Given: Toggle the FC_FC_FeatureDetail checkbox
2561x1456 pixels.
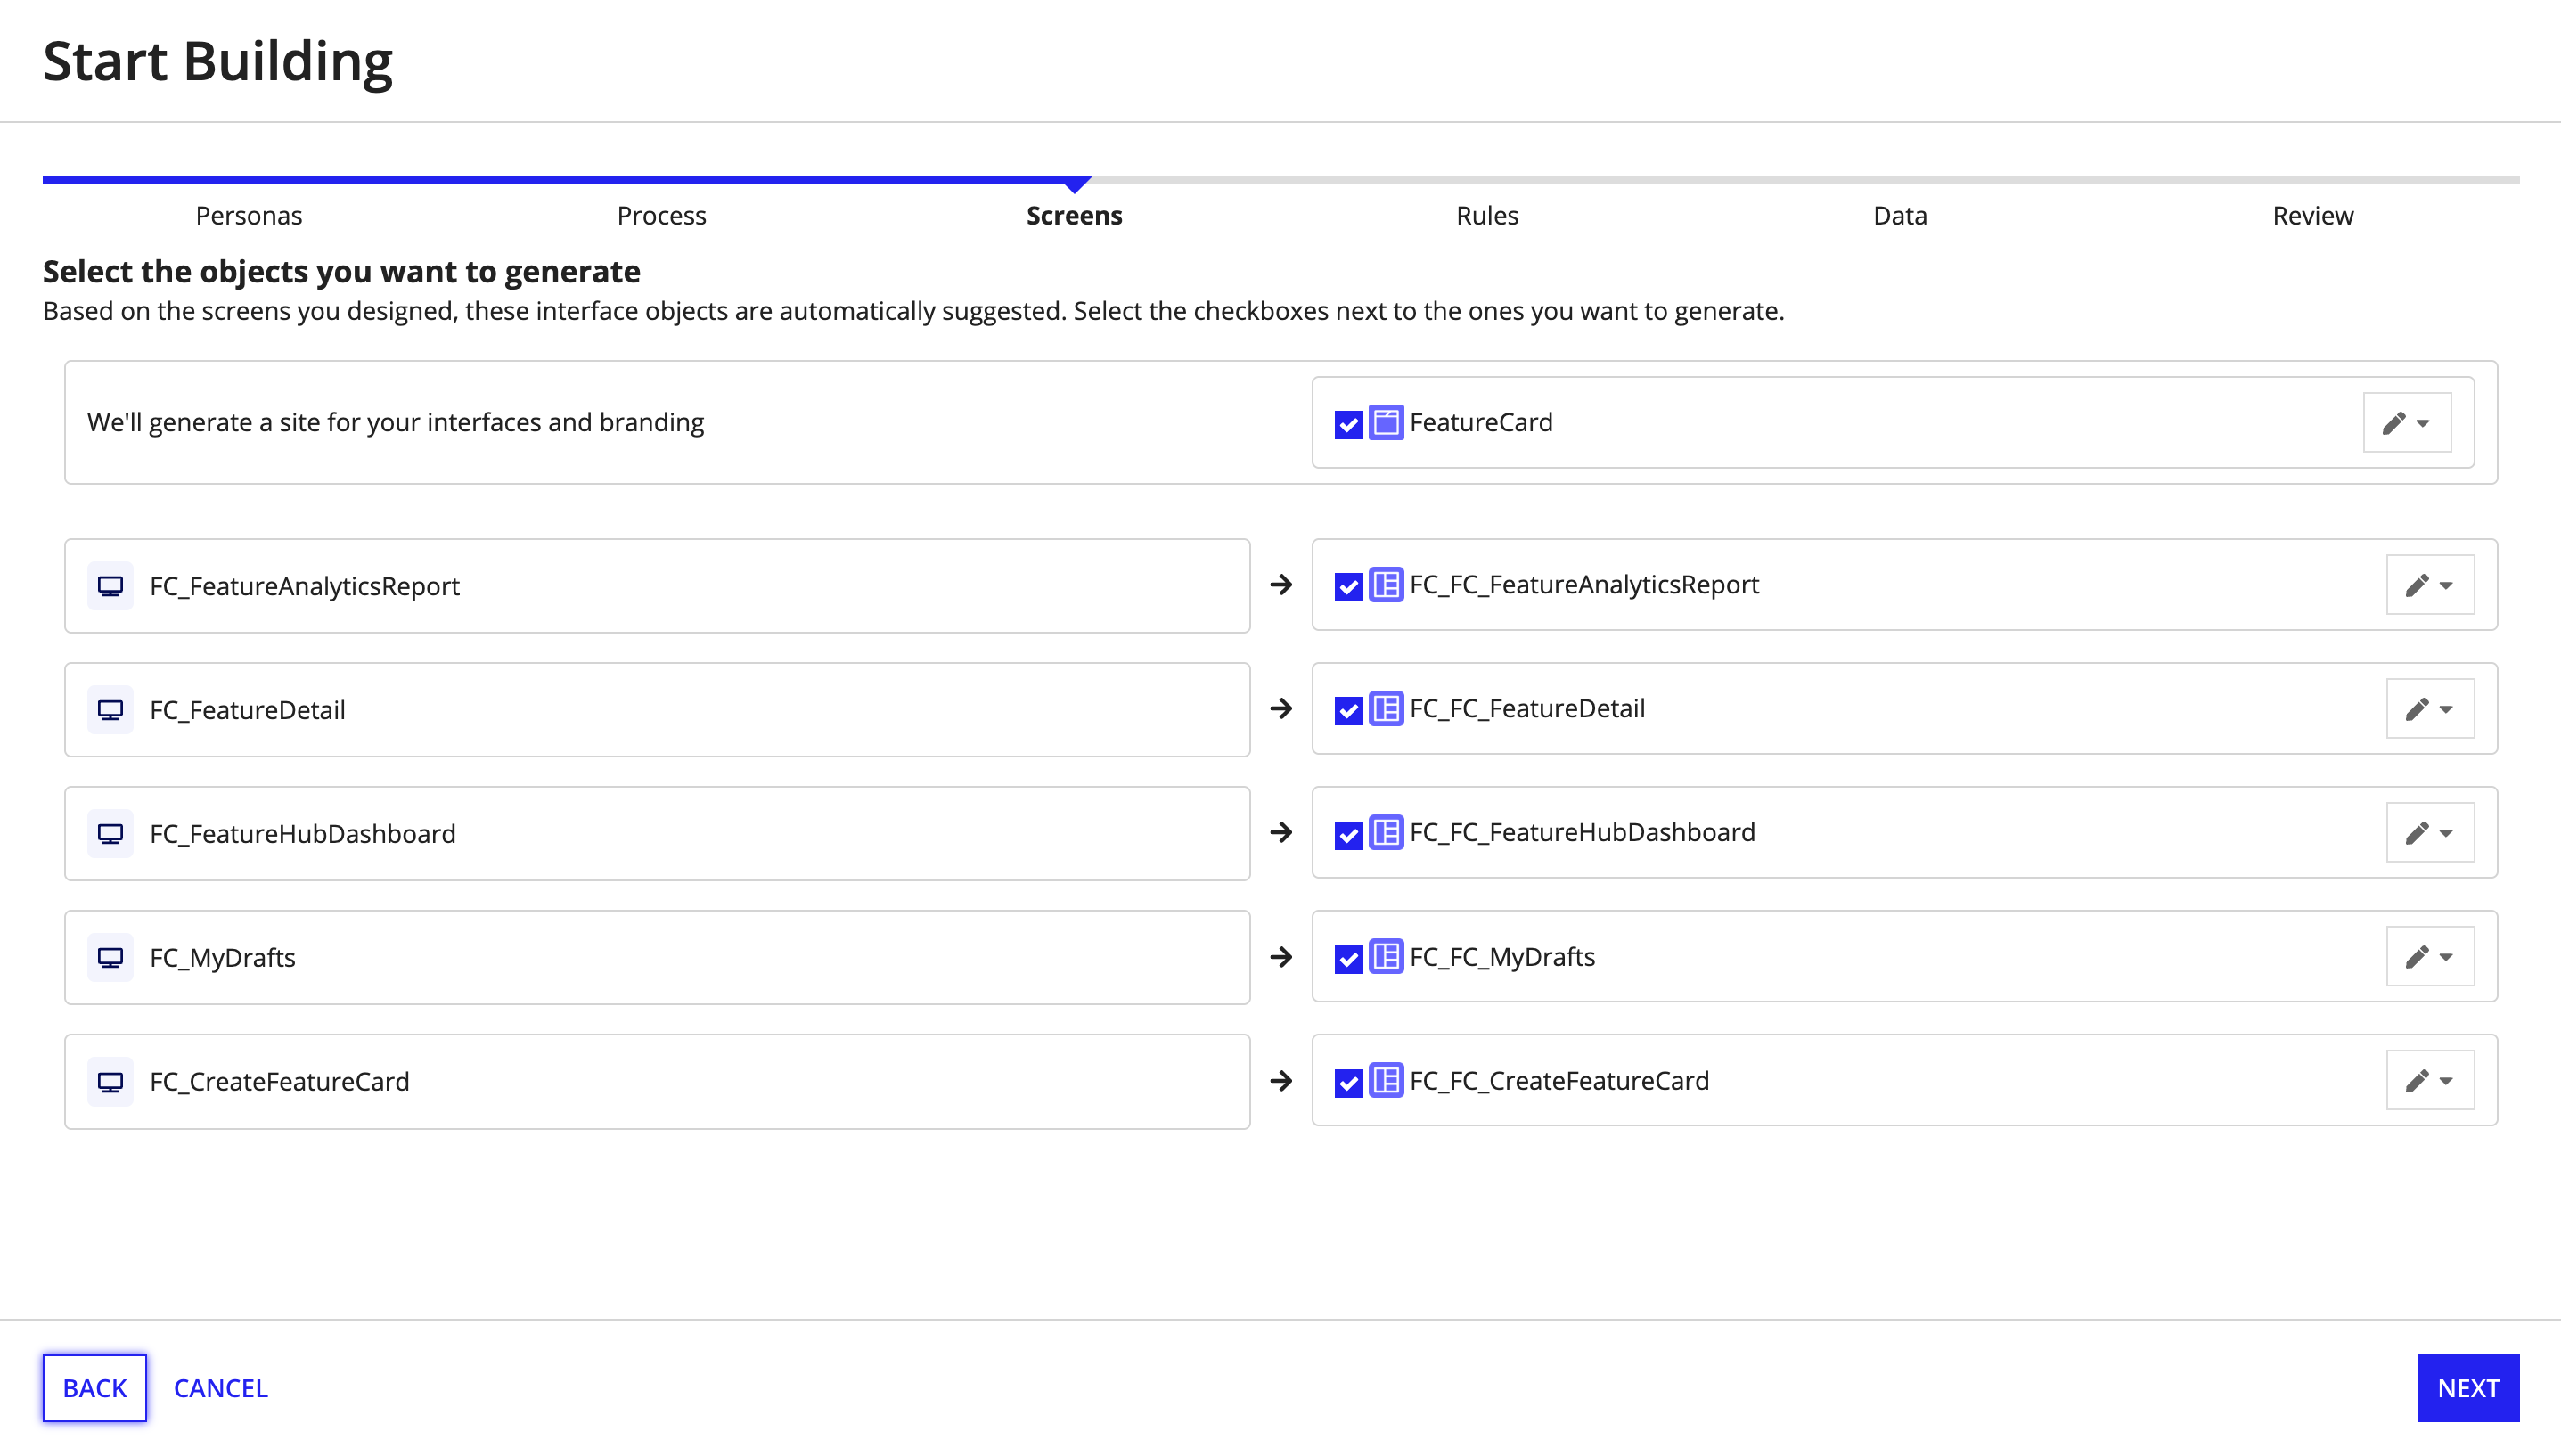Looking at the screenshot, I should pyautogui.click(x=1348, y=711).
